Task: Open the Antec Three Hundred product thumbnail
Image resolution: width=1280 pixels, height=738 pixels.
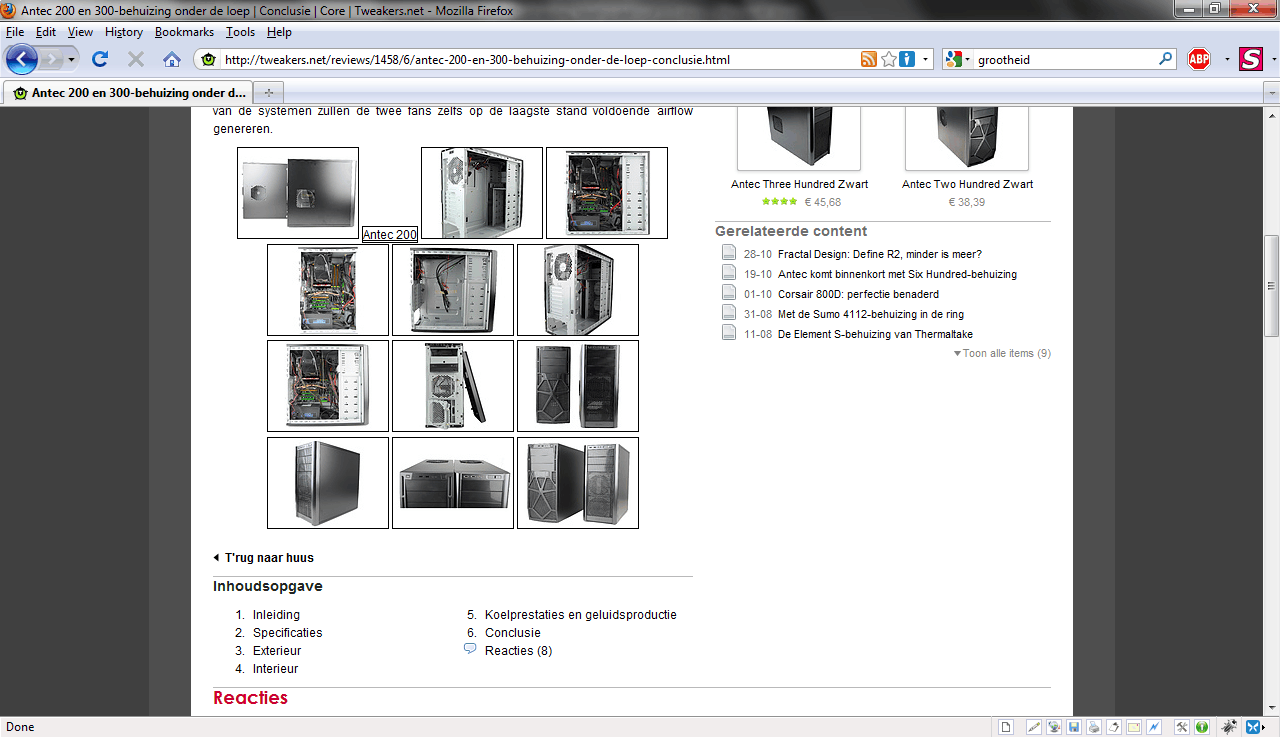Action: pos(799,138)
